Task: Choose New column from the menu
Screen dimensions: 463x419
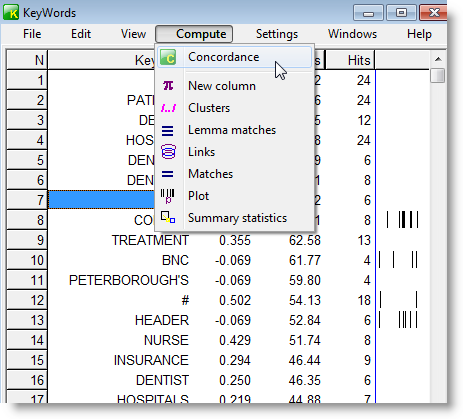Action: pyautogui.click(x=234, y=86)
